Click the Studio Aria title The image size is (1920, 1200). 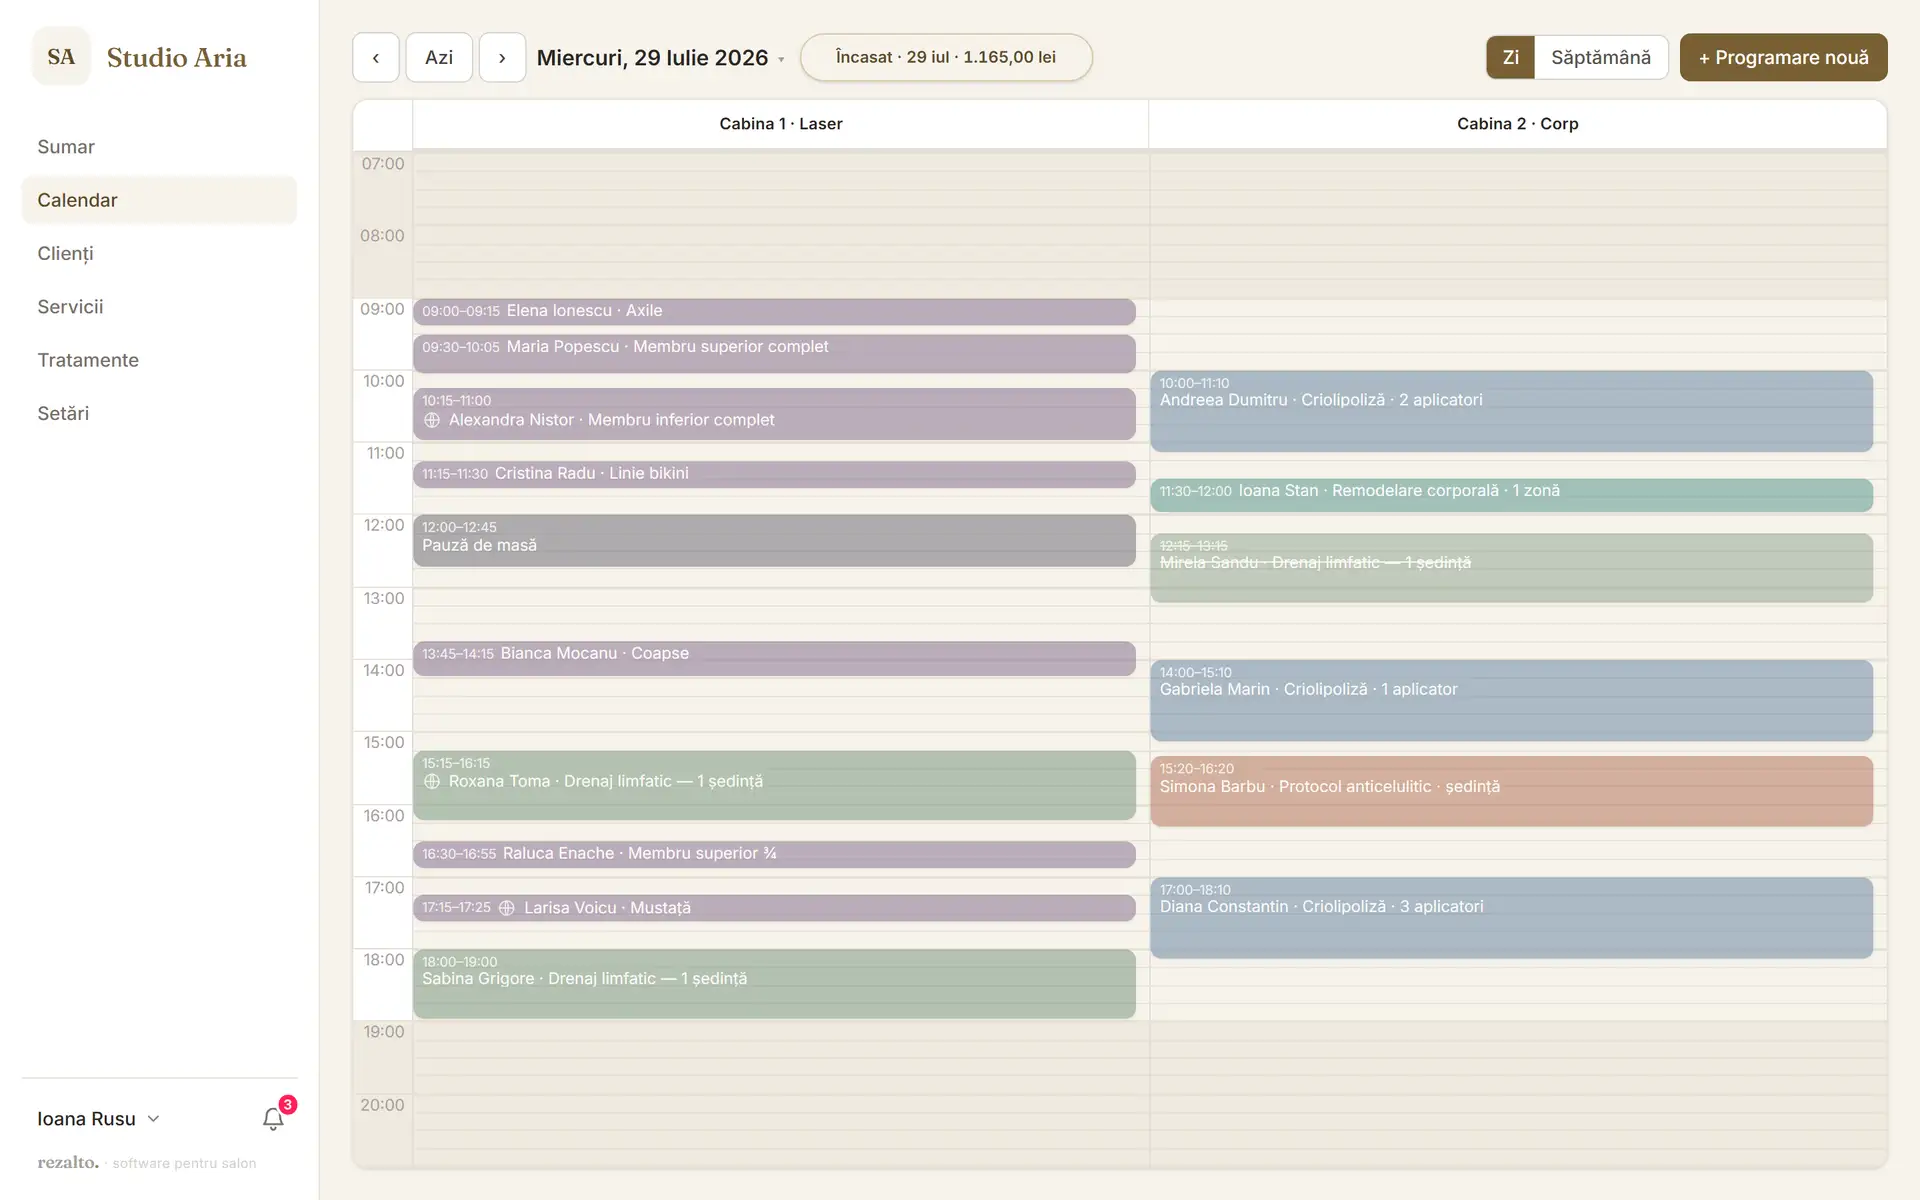[x=177, y=58]
